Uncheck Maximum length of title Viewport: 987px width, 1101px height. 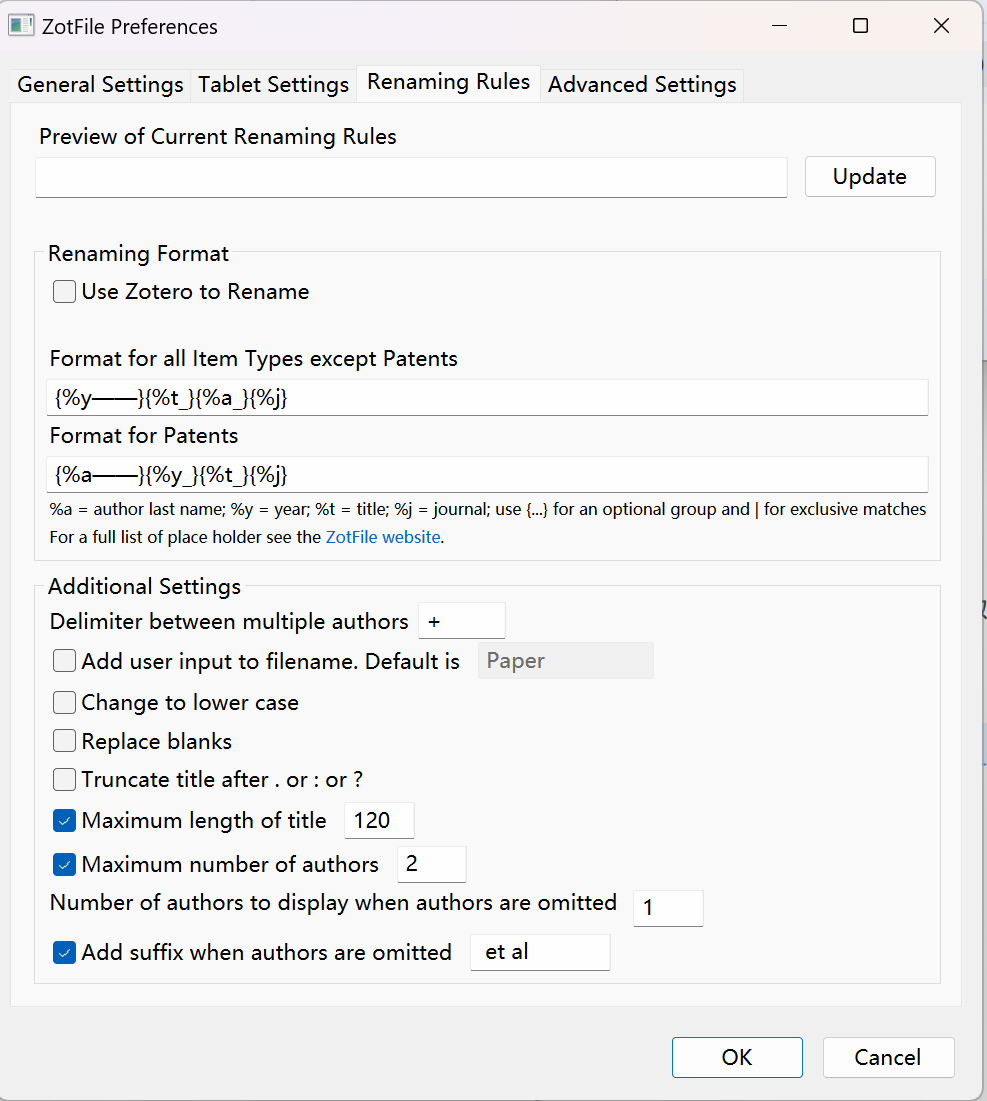point(65,821)
